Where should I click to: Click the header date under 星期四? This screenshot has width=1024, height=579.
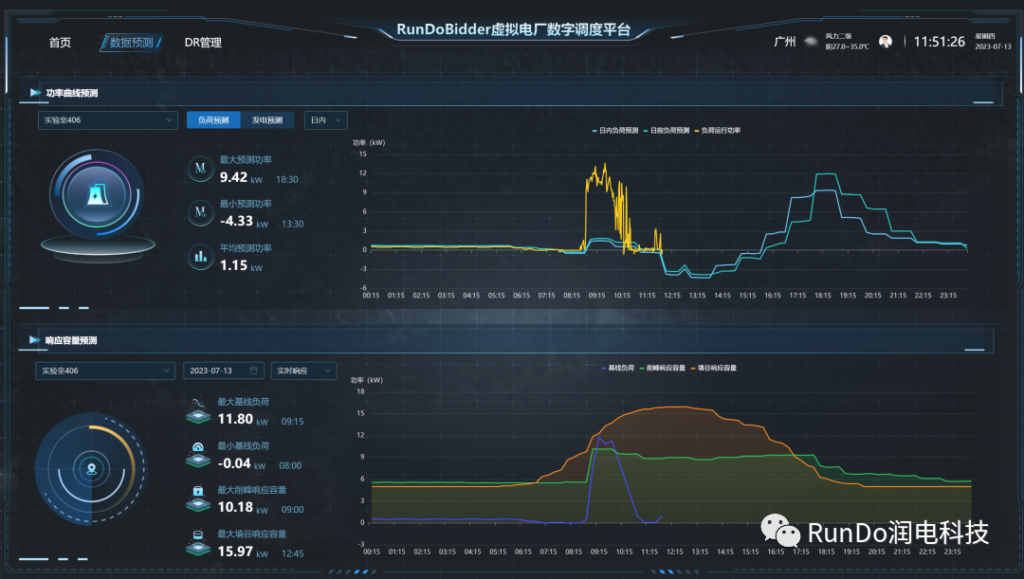tap(993, 46)
